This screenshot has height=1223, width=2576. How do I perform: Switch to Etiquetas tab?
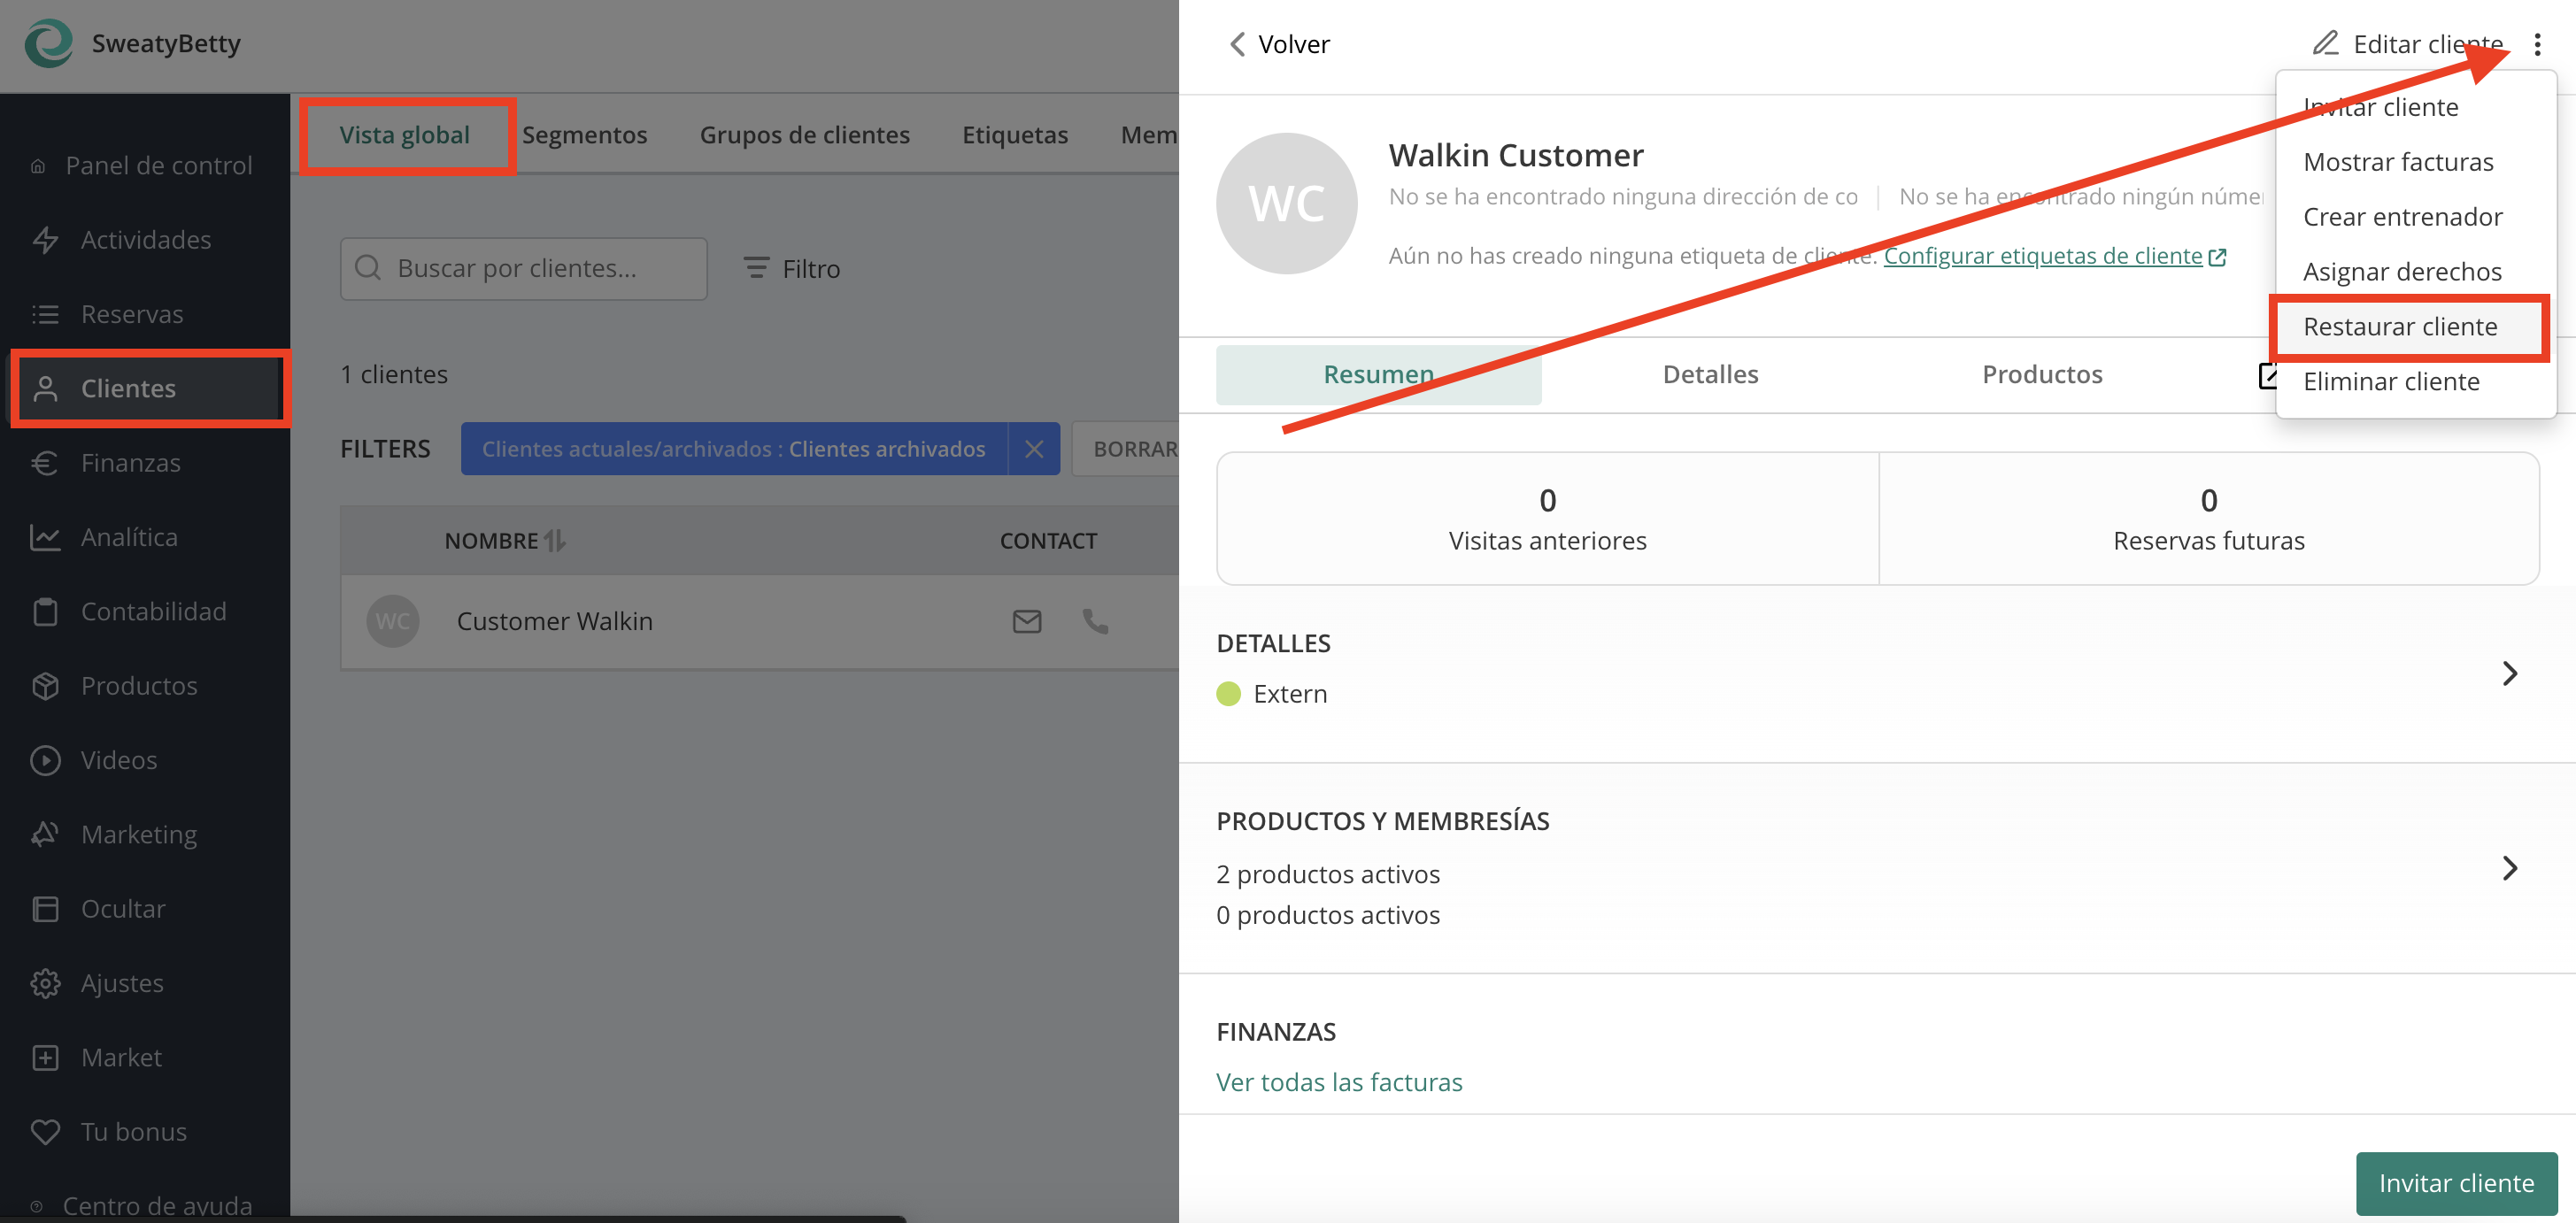tap(1015, 135)
